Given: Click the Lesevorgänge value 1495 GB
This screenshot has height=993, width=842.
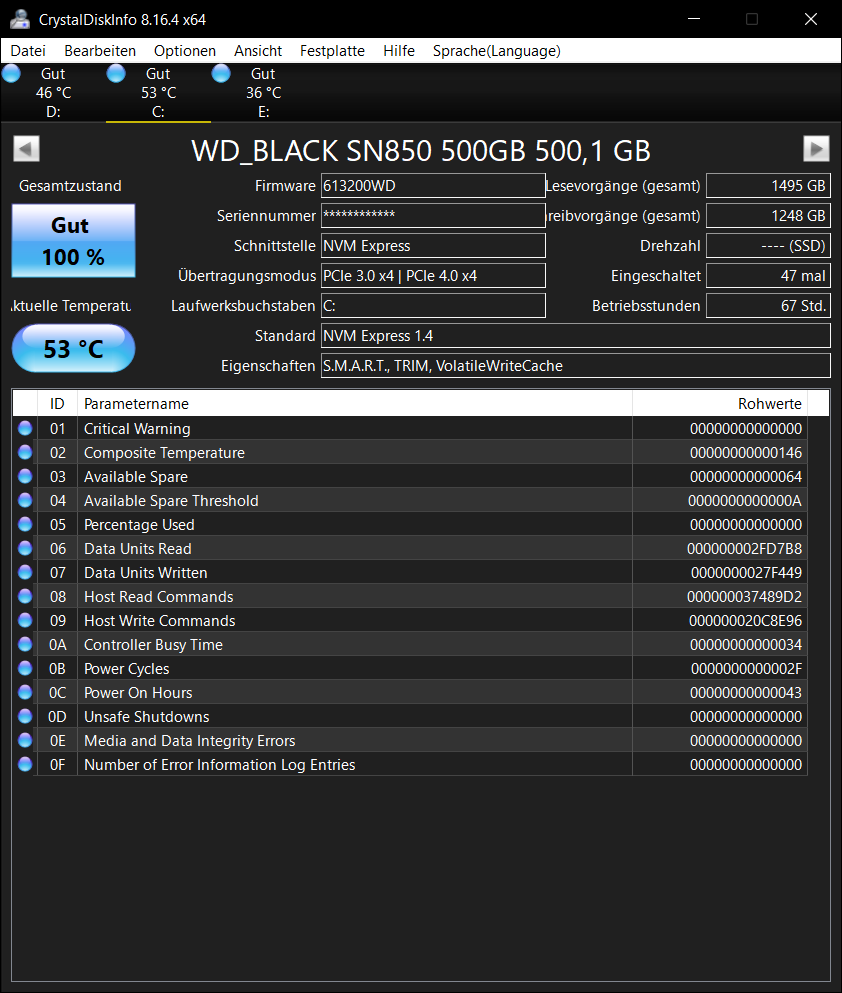Looking at the screenshot, I should point(768,186).
